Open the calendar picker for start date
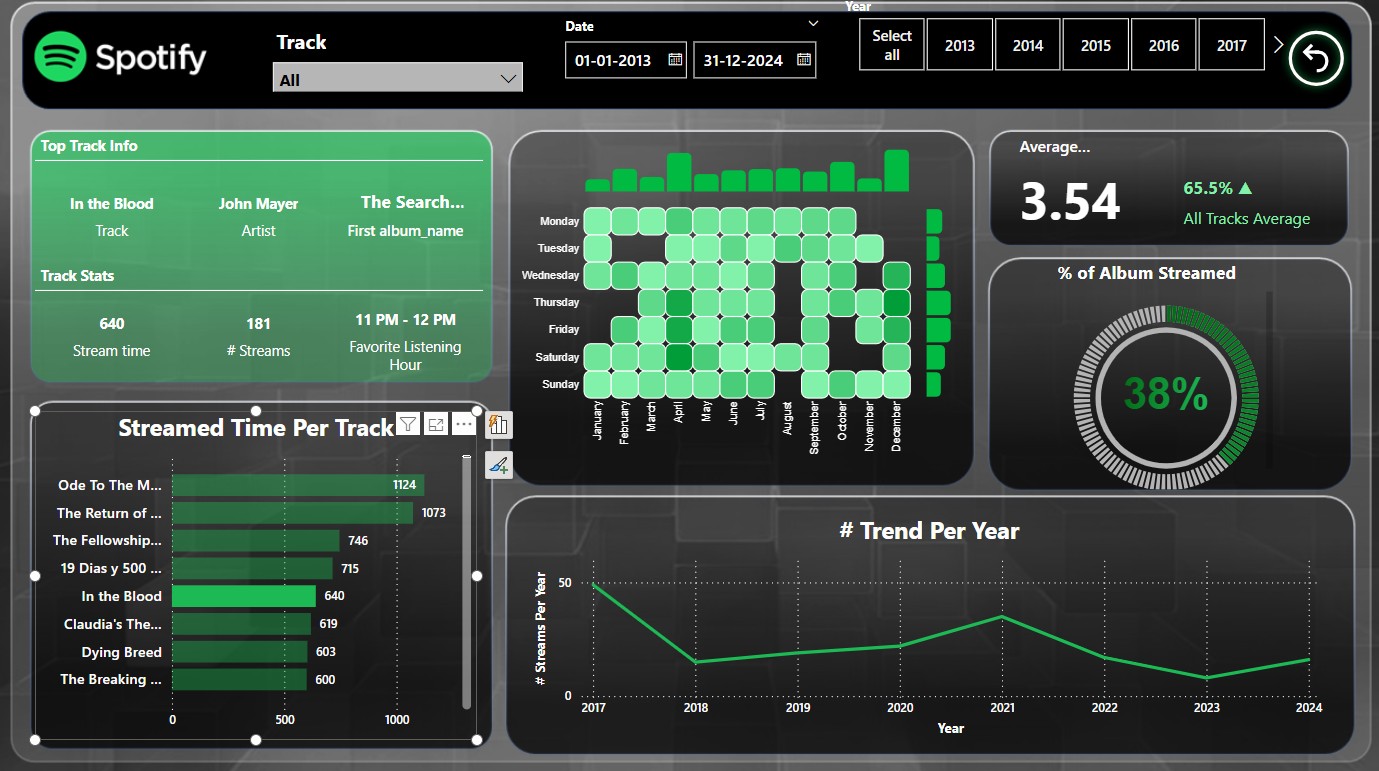 click(x=675, y=60)
